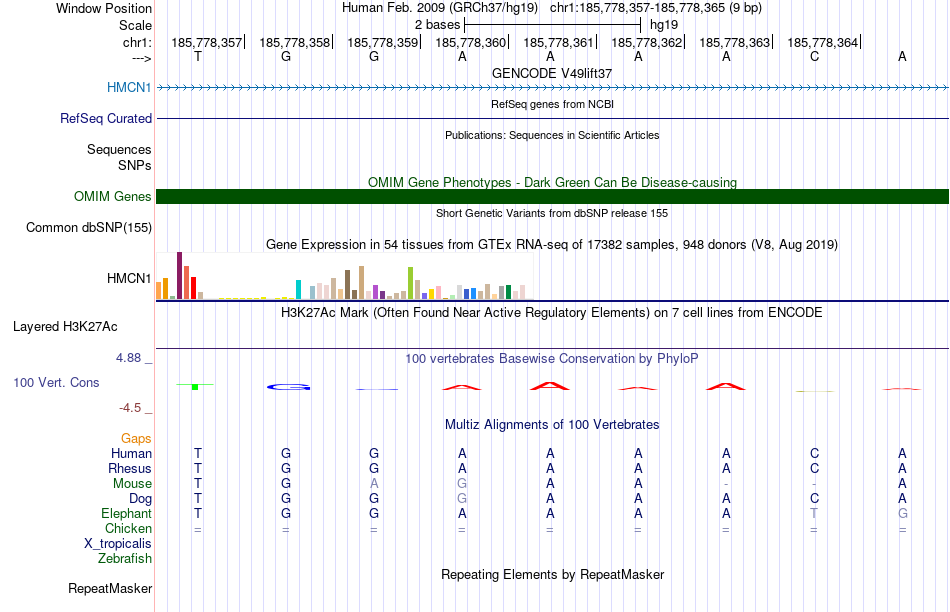Click the faded T in the Elephant row
This screenshot has width=950, height=612.
(x=814, y=513)
